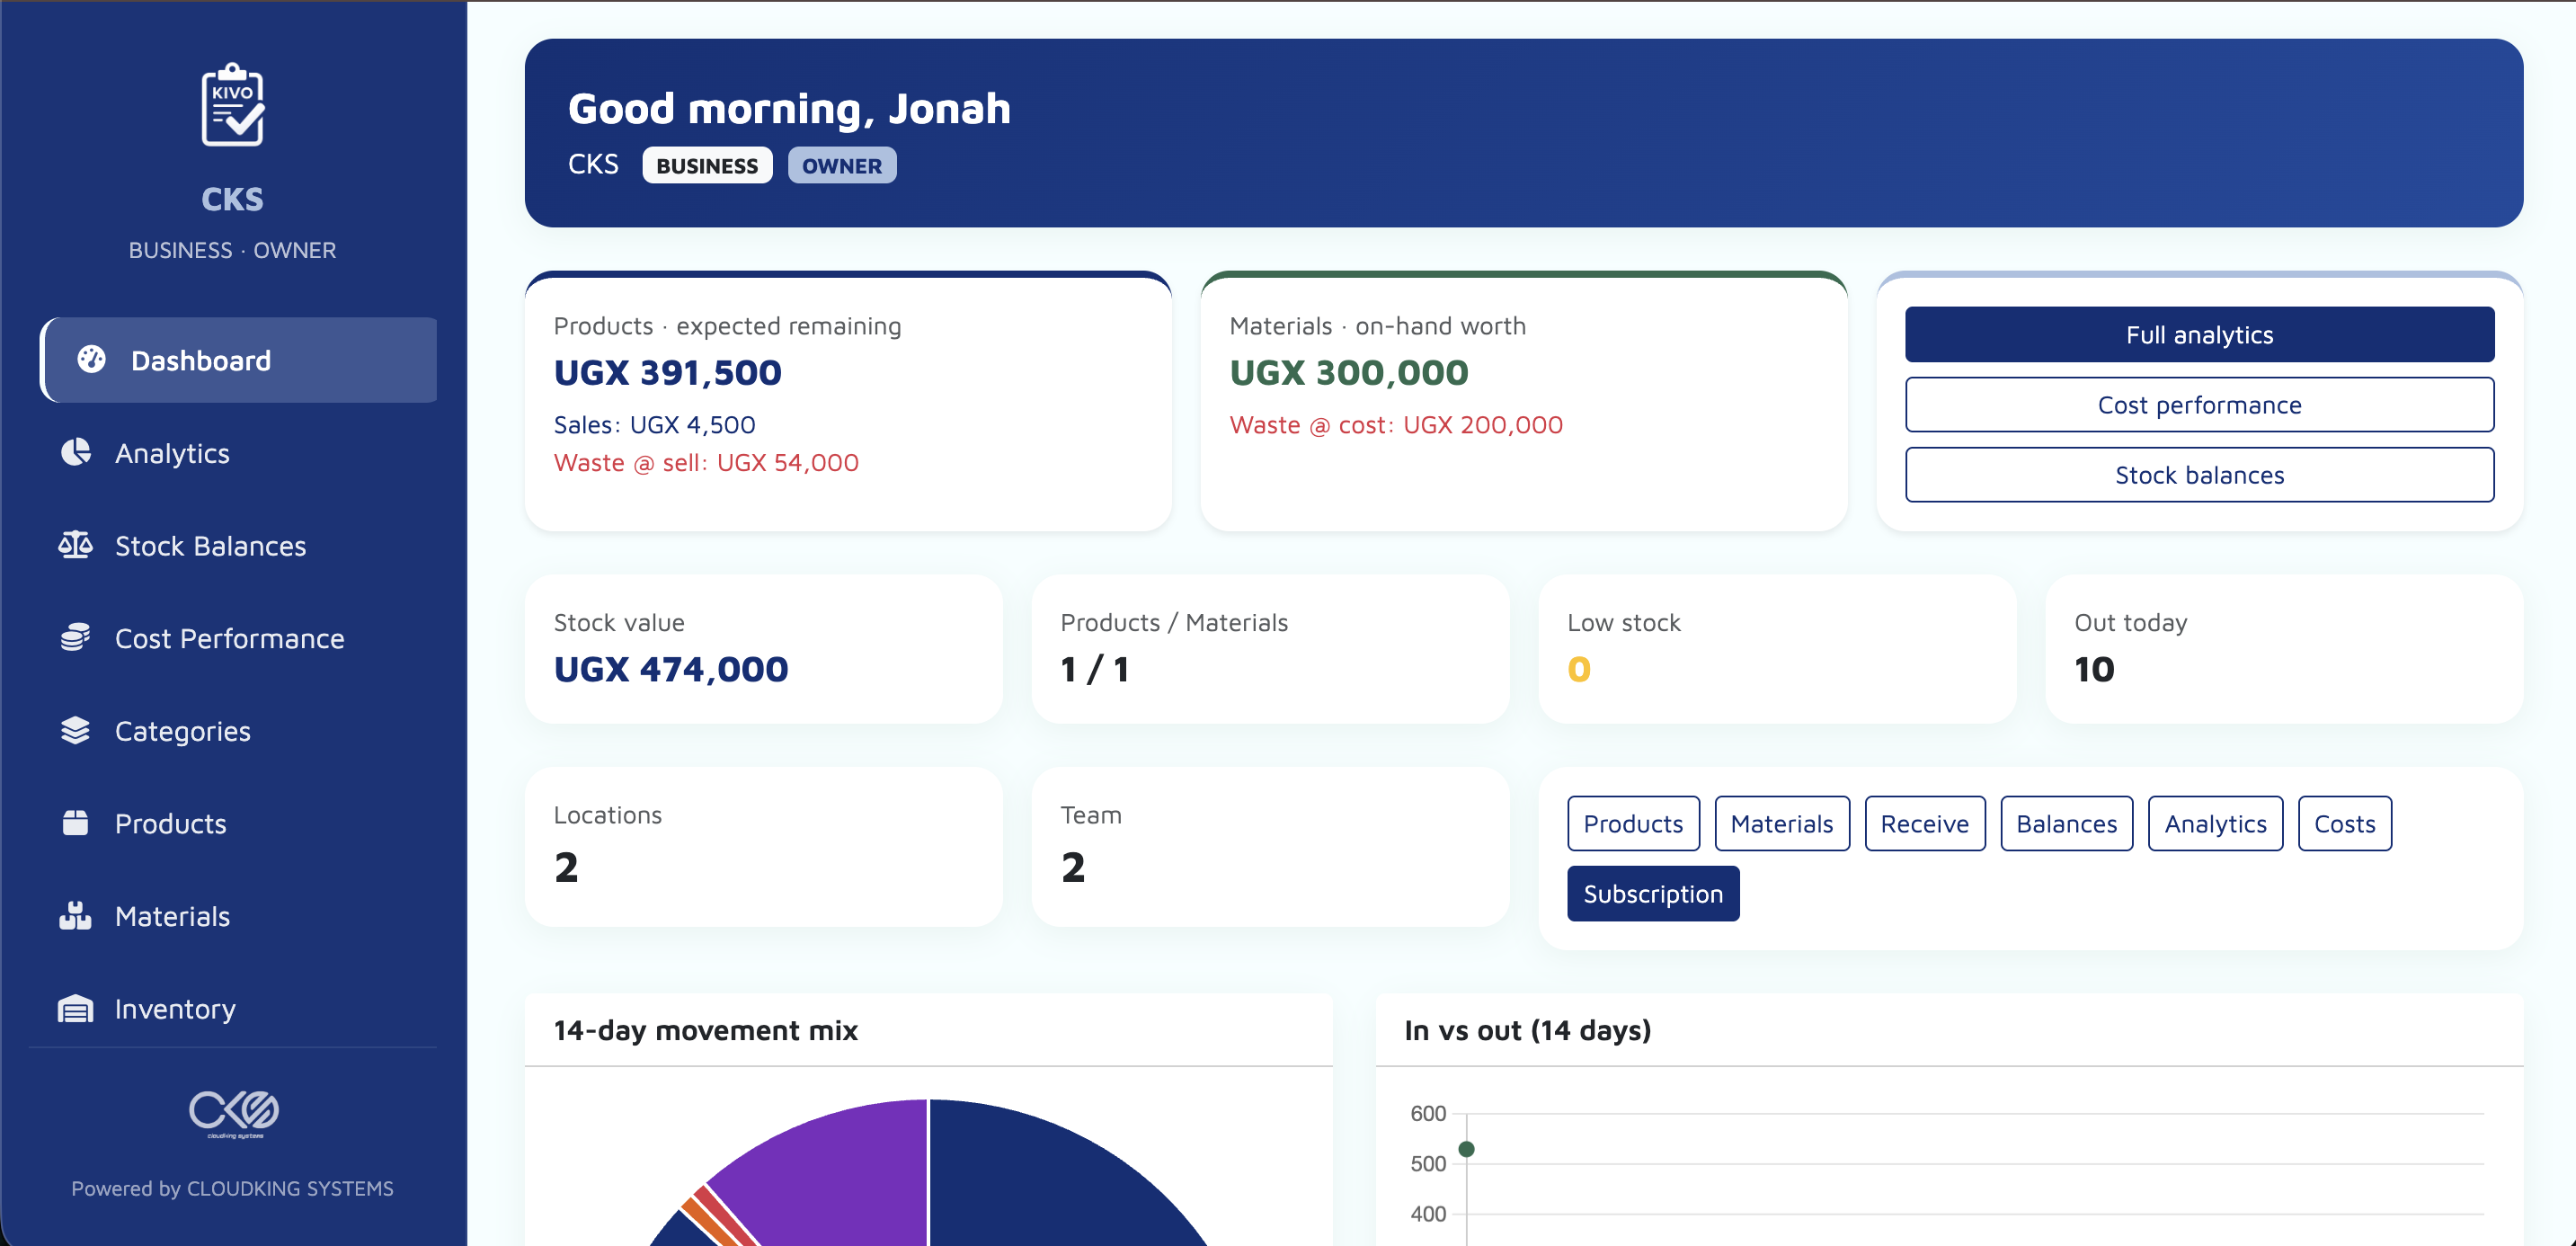Open the Categories sidebar section

coord(239,731)
